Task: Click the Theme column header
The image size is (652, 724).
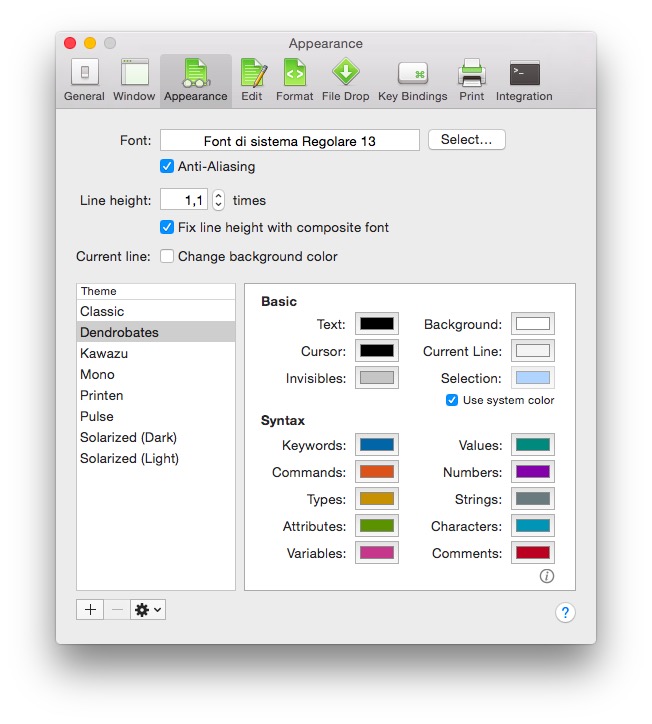Action: (156, 291)
